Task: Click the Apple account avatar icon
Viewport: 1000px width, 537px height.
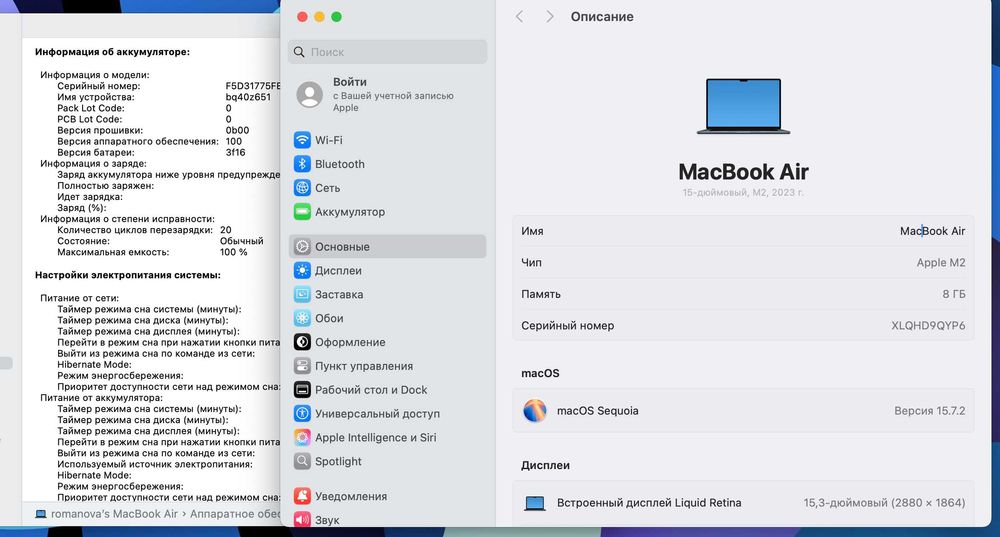Action: [x=310, y=94]
